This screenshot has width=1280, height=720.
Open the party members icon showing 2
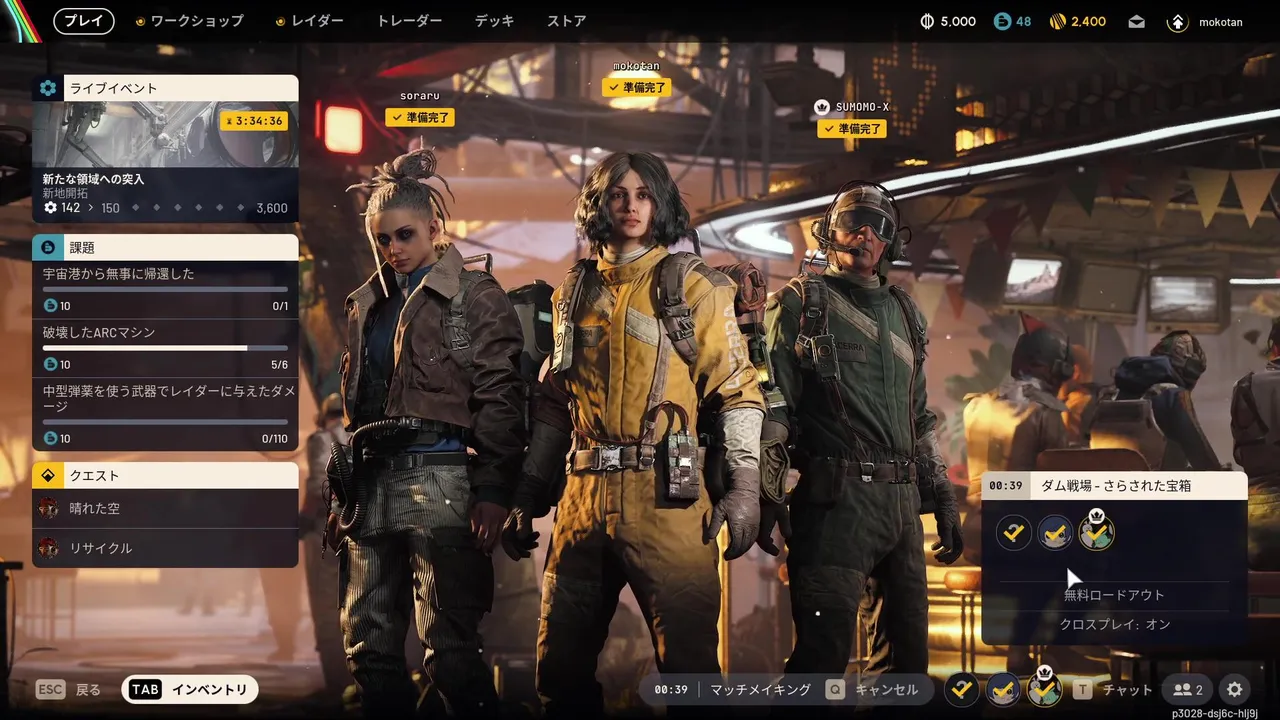tap(1188, 690)
